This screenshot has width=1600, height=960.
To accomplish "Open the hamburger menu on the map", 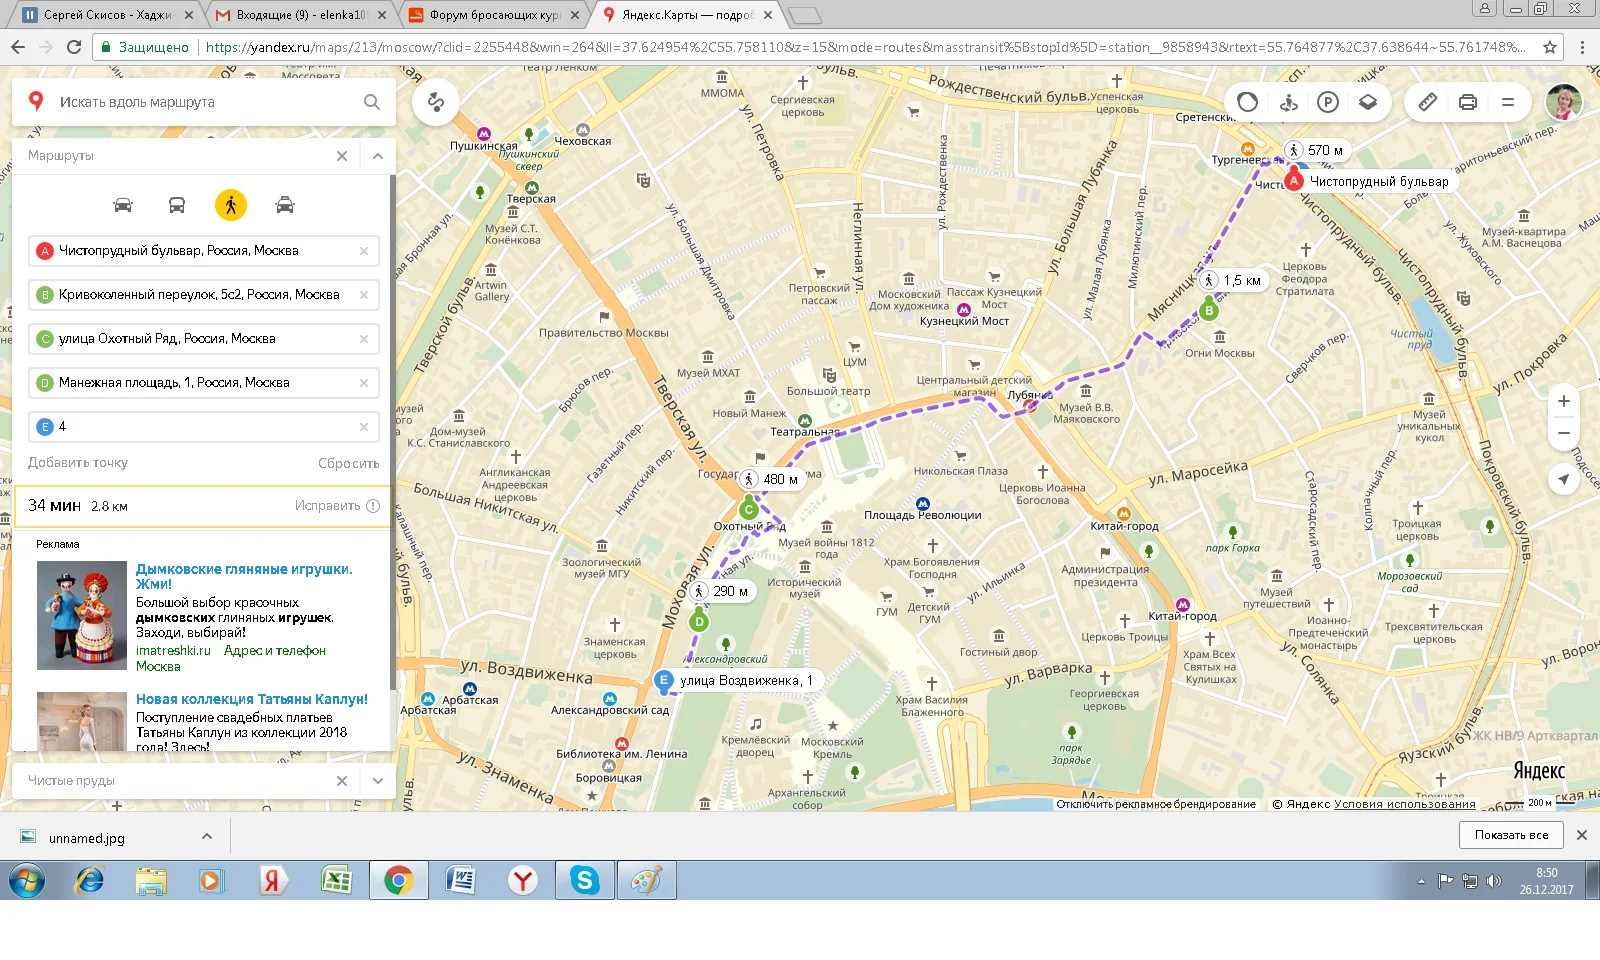I will (x=1508, y=102).
